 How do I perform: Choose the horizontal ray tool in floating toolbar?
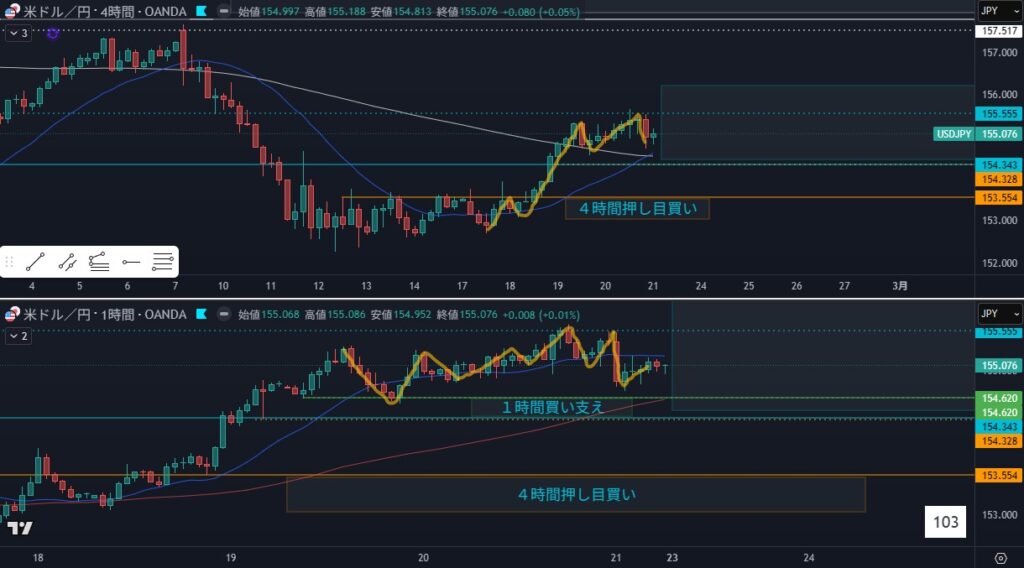click(x=130, y=263)
